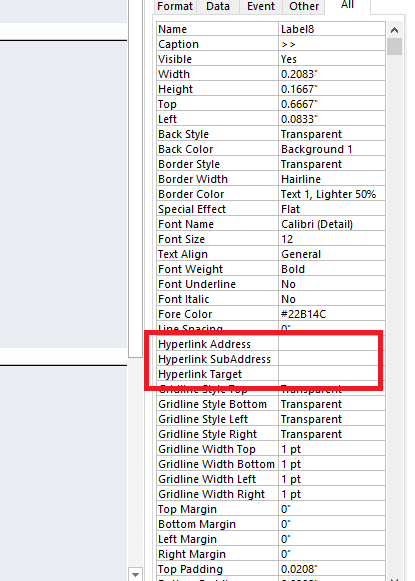Select the Font Underline No value

(x=332, y=284)
